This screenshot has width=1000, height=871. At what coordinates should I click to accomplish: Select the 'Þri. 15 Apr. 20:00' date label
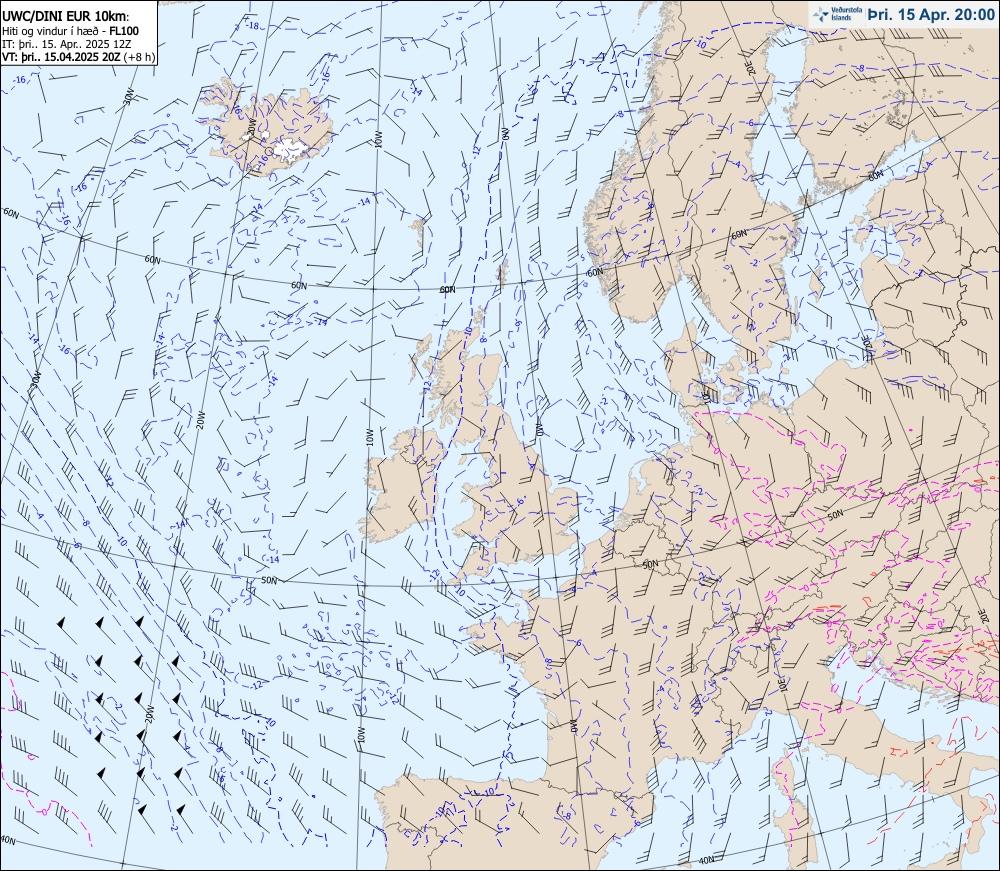pyautogui.click(x=930, y=14)
